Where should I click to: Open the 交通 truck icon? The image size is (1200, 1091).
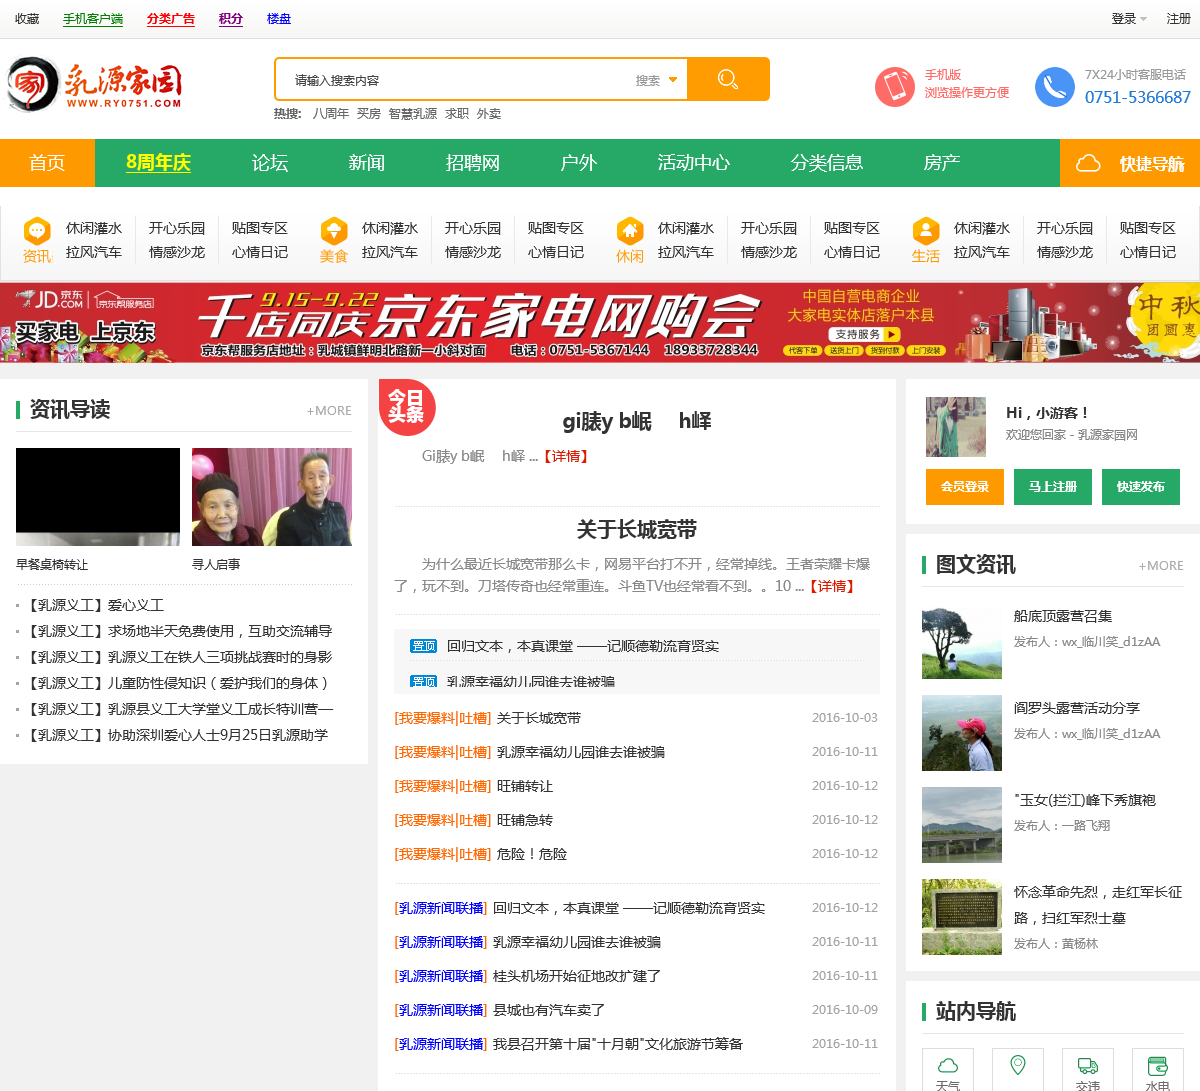point(1088,1066)
